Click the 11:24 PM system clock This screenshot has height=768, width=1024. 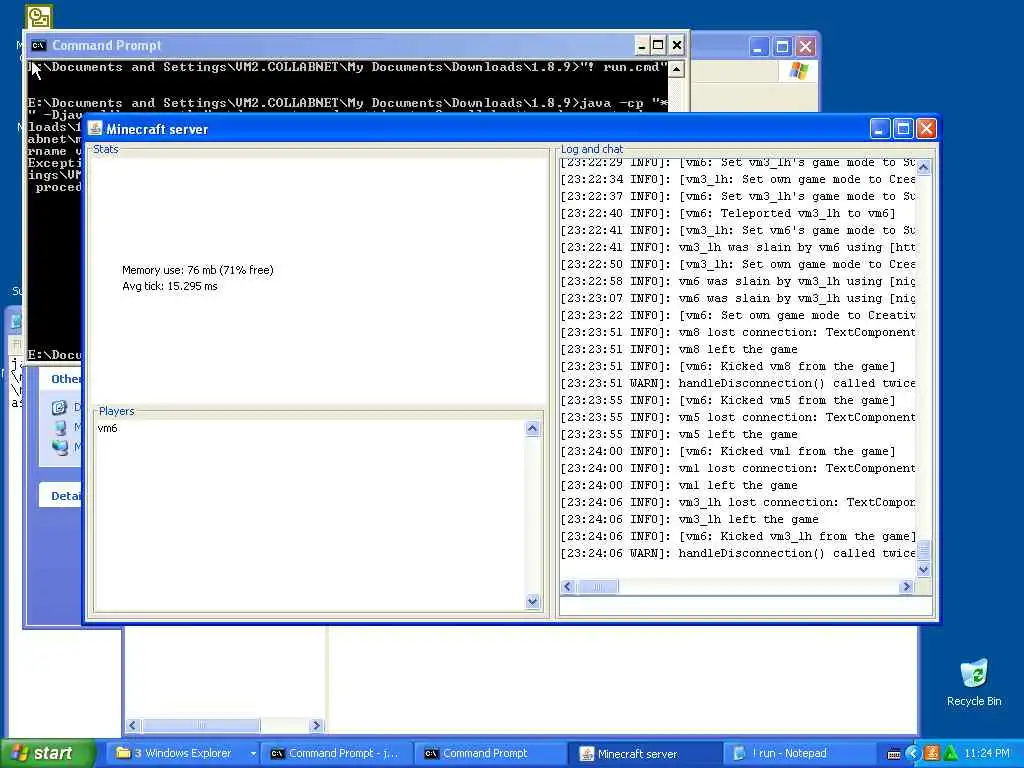click(987, 754)
